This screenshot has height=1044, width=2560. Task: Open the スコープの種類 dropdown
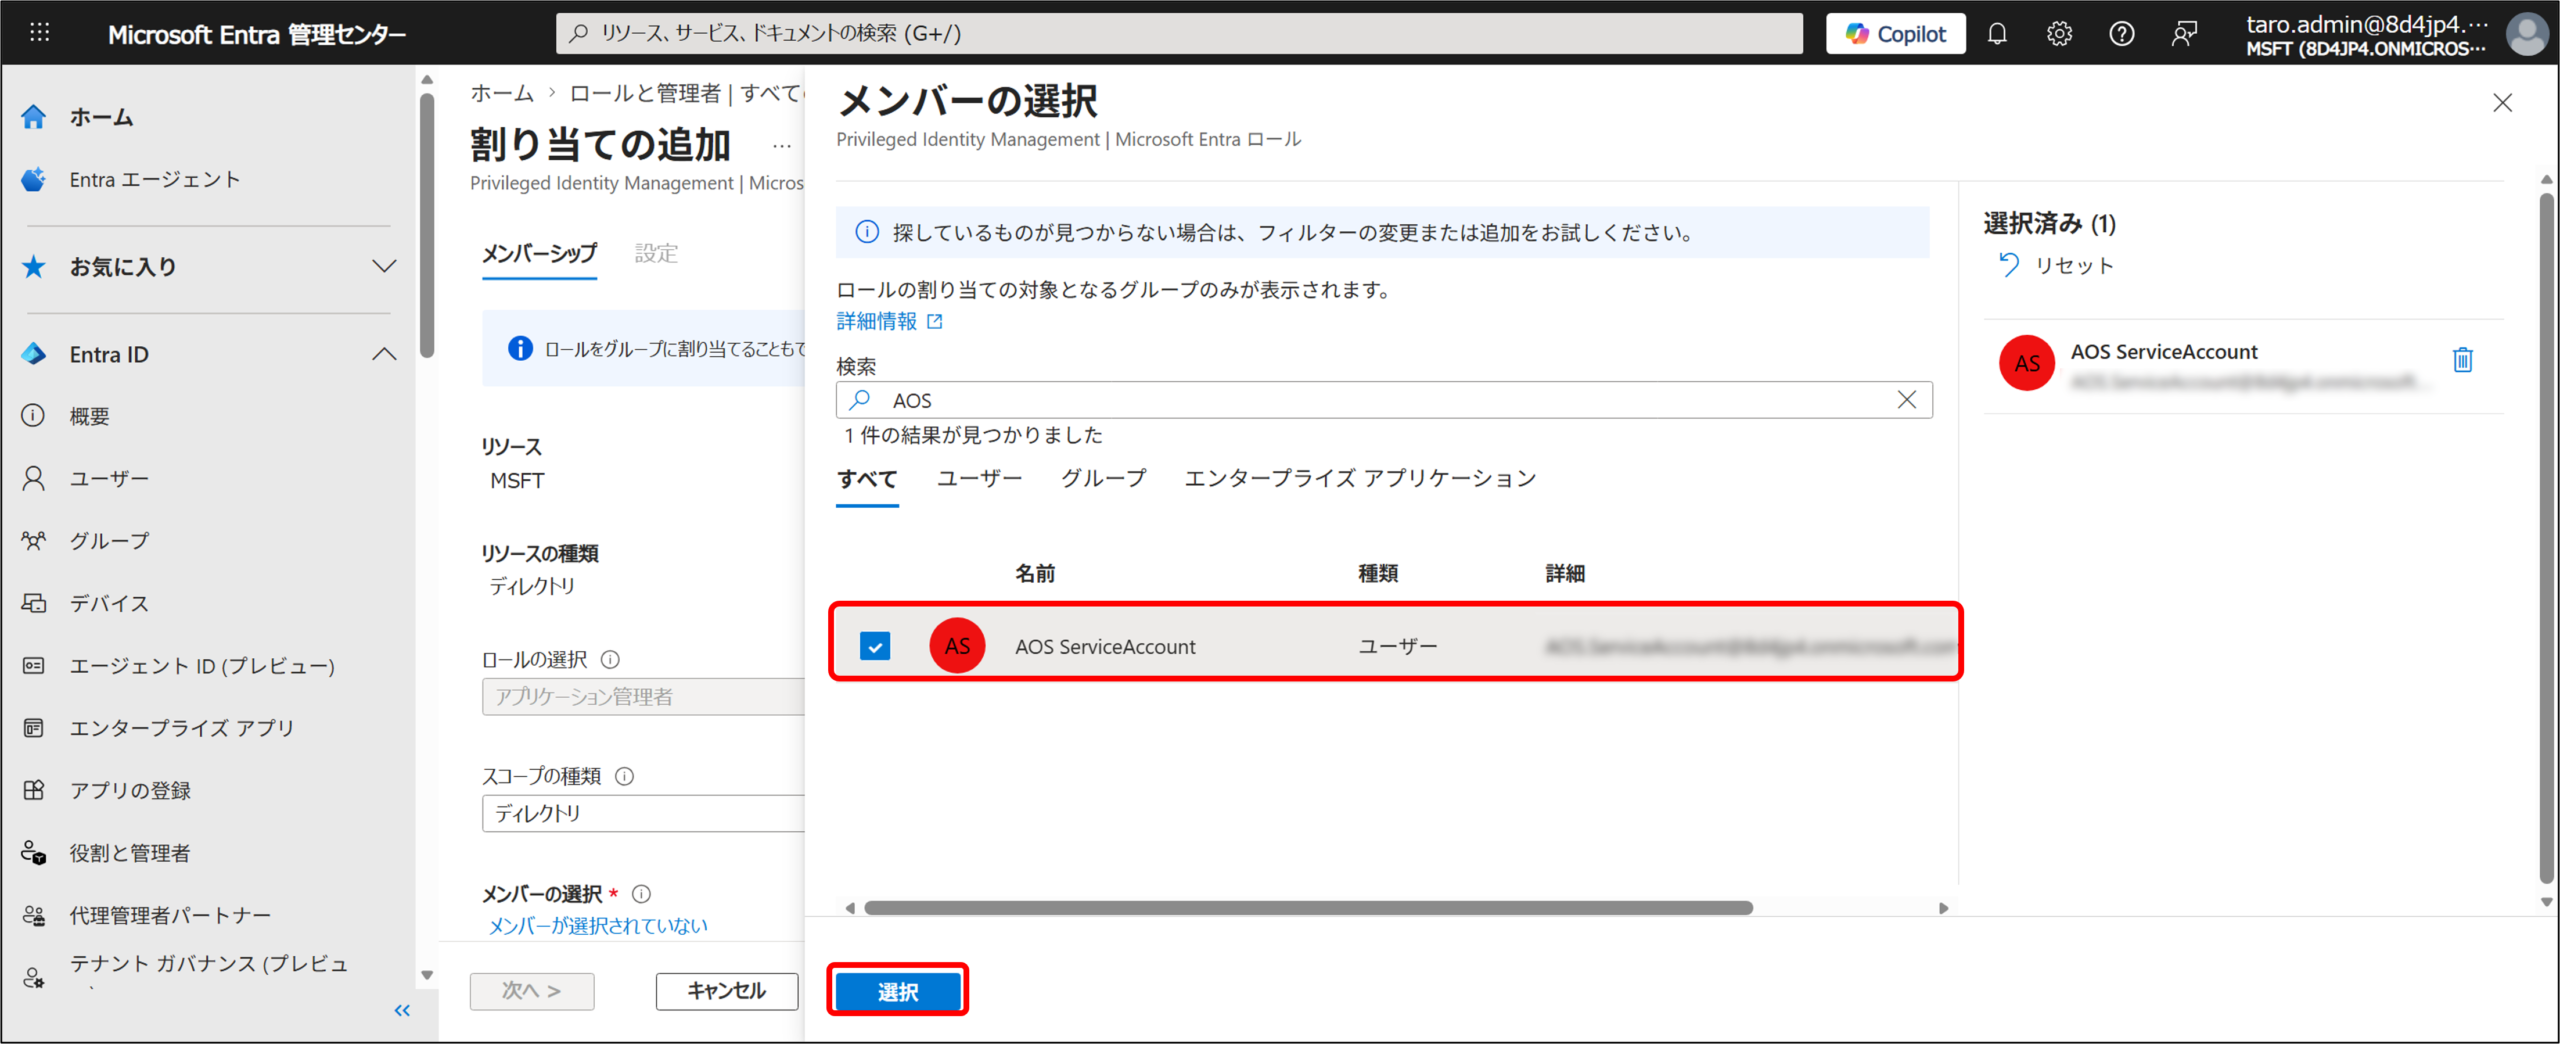click(x=642, y=814)
